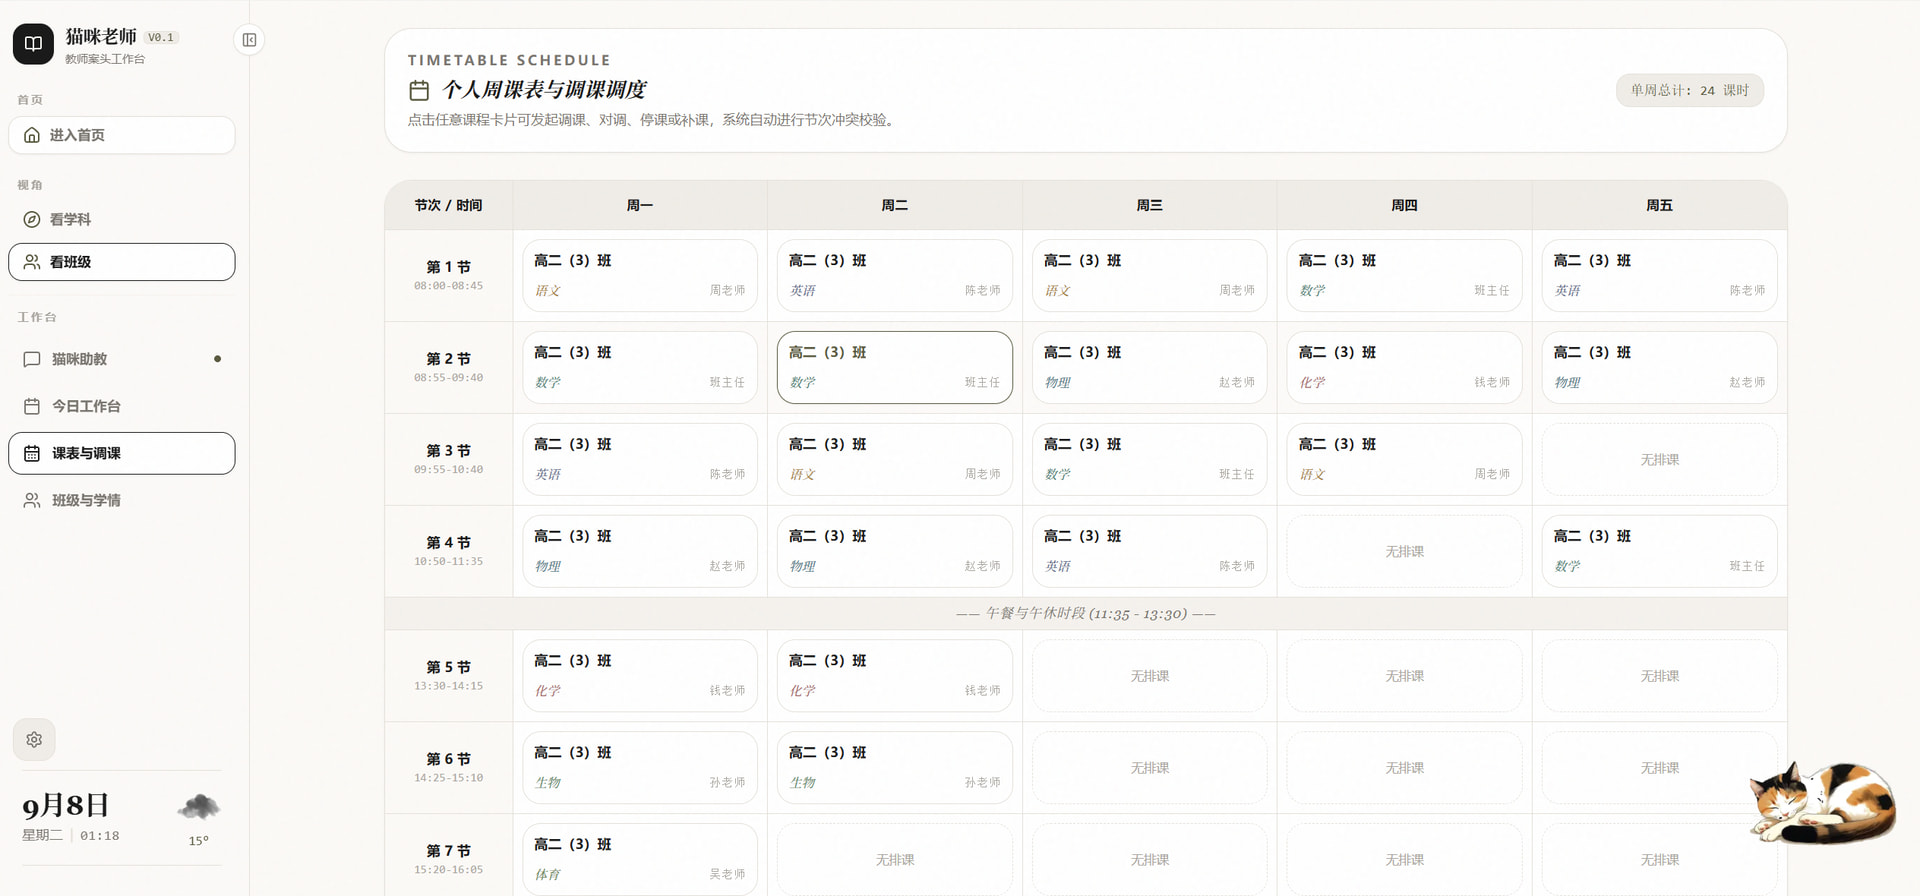Click Thursday period 2 化学 card
1920x896 pixels.
pyautogui.click(x=1404, y=368)
